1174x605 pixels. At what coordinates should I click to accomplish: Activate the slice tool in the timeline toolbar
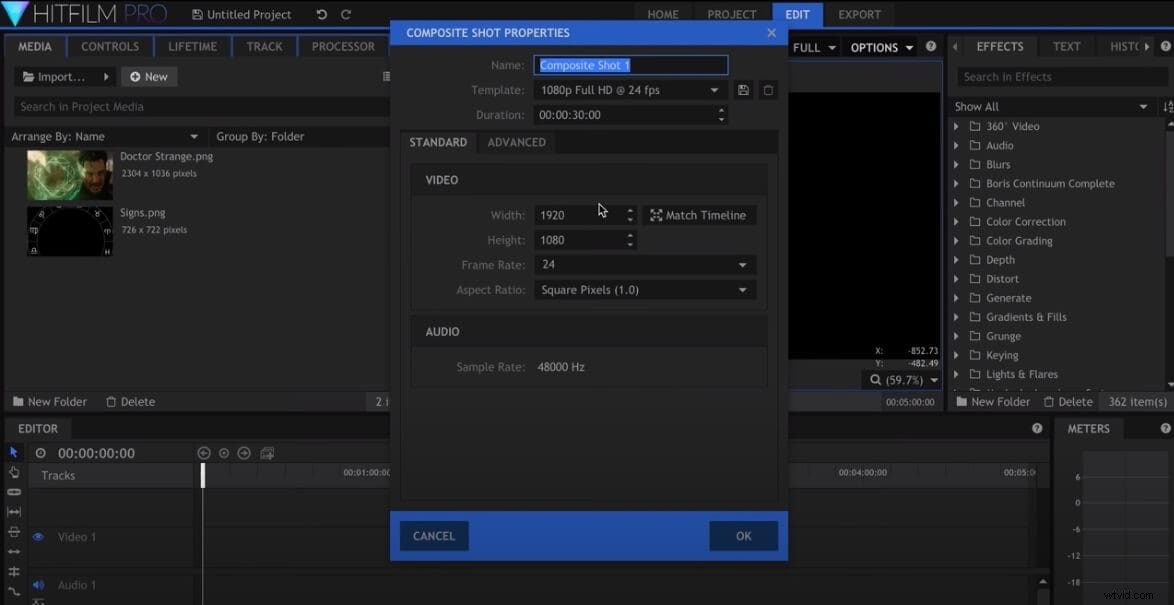pos(13,492)
